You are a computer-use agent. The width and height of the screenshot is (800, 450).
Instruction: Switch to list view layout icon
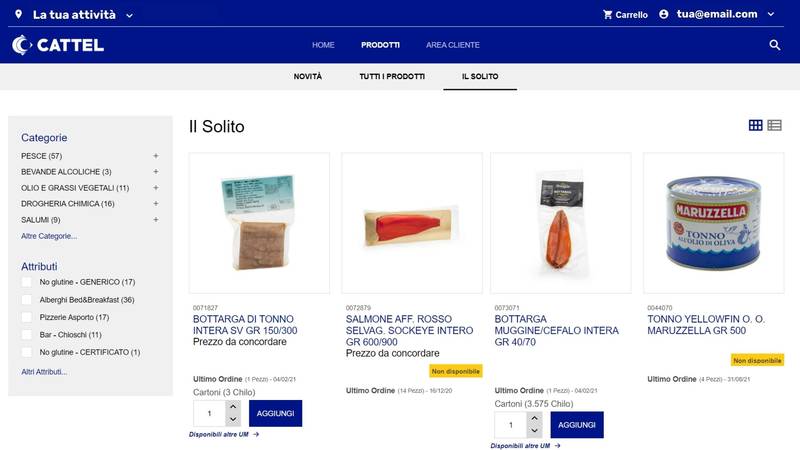click(x=774, y=125)
